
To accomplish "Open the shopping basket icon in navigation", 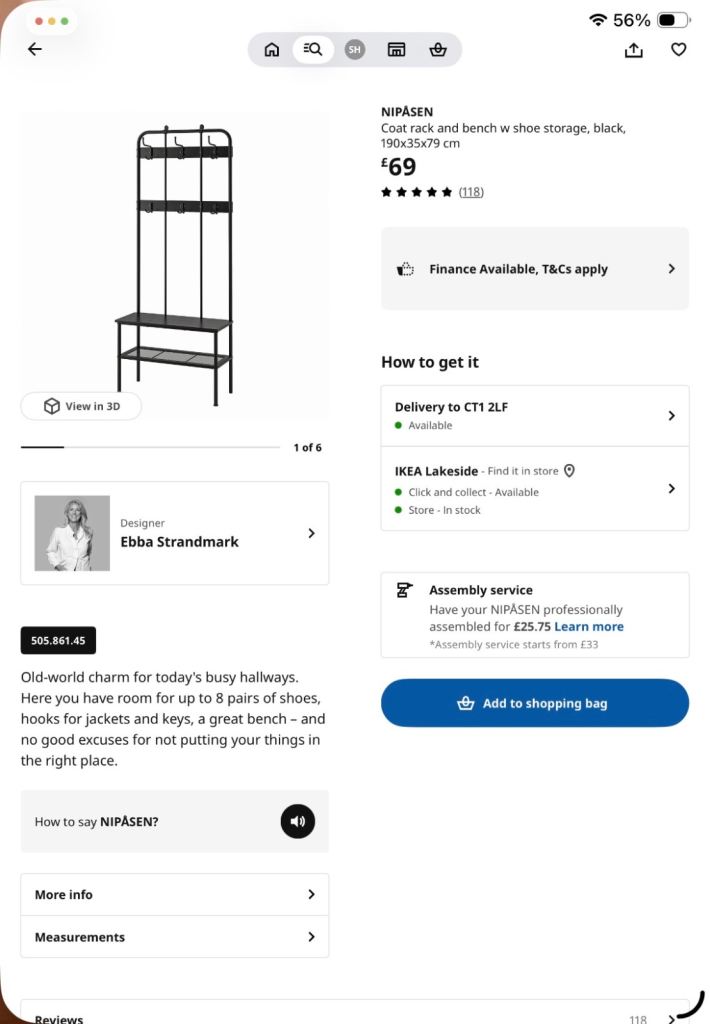I will [438, 50].
